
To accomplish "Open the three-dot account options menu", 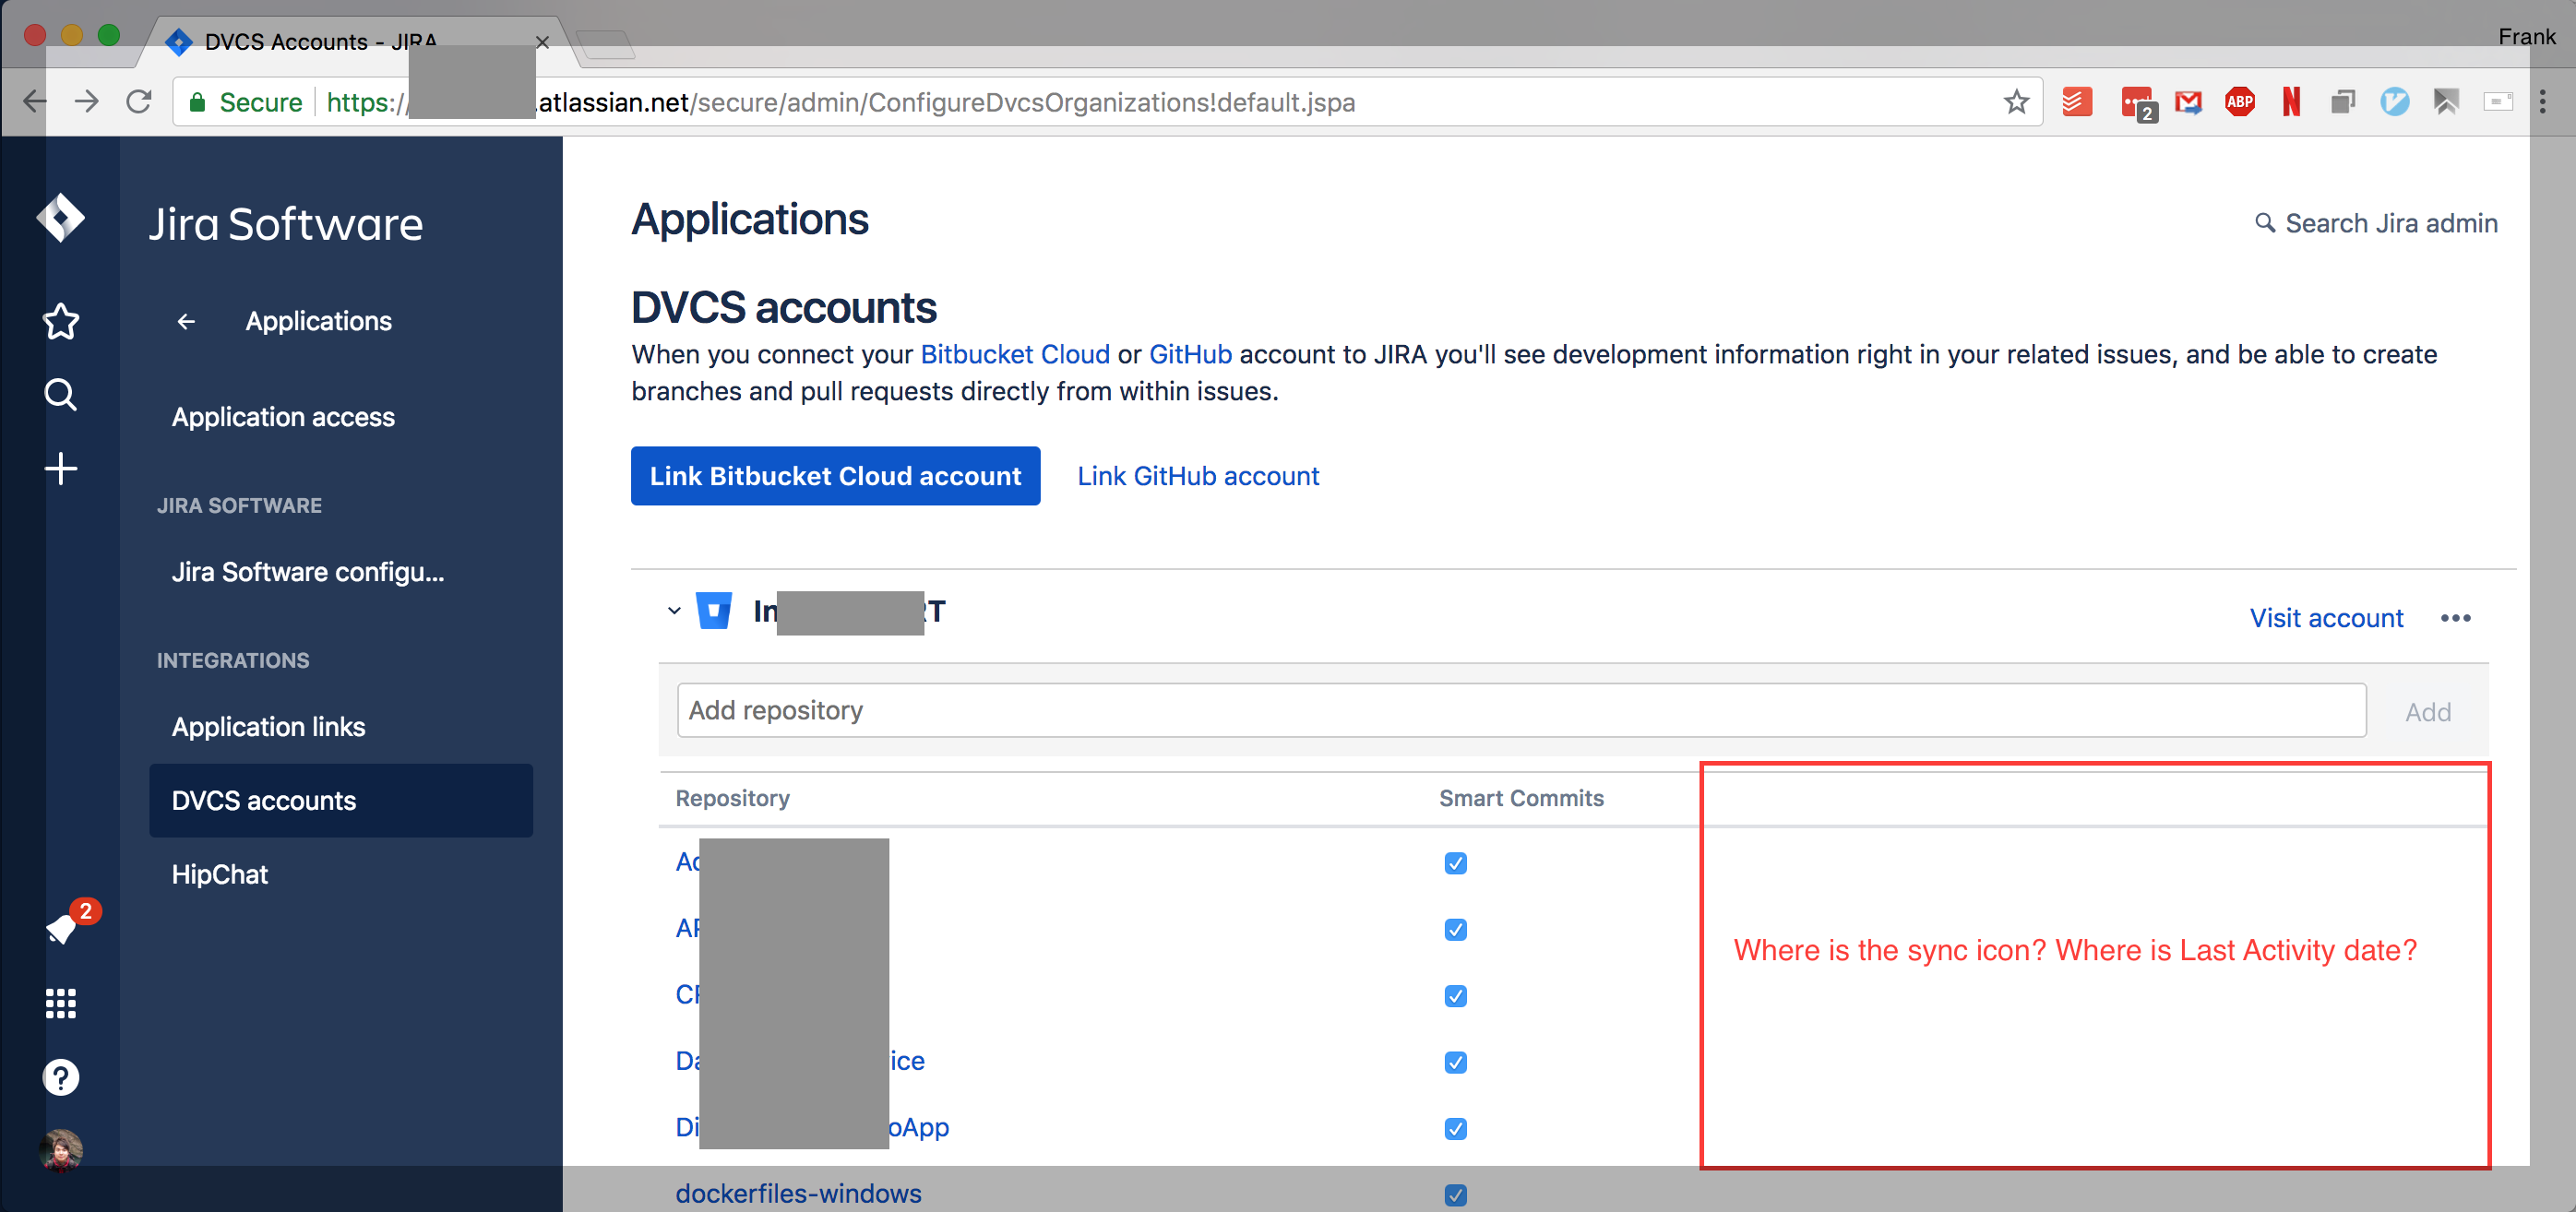I will (2455, 618).
